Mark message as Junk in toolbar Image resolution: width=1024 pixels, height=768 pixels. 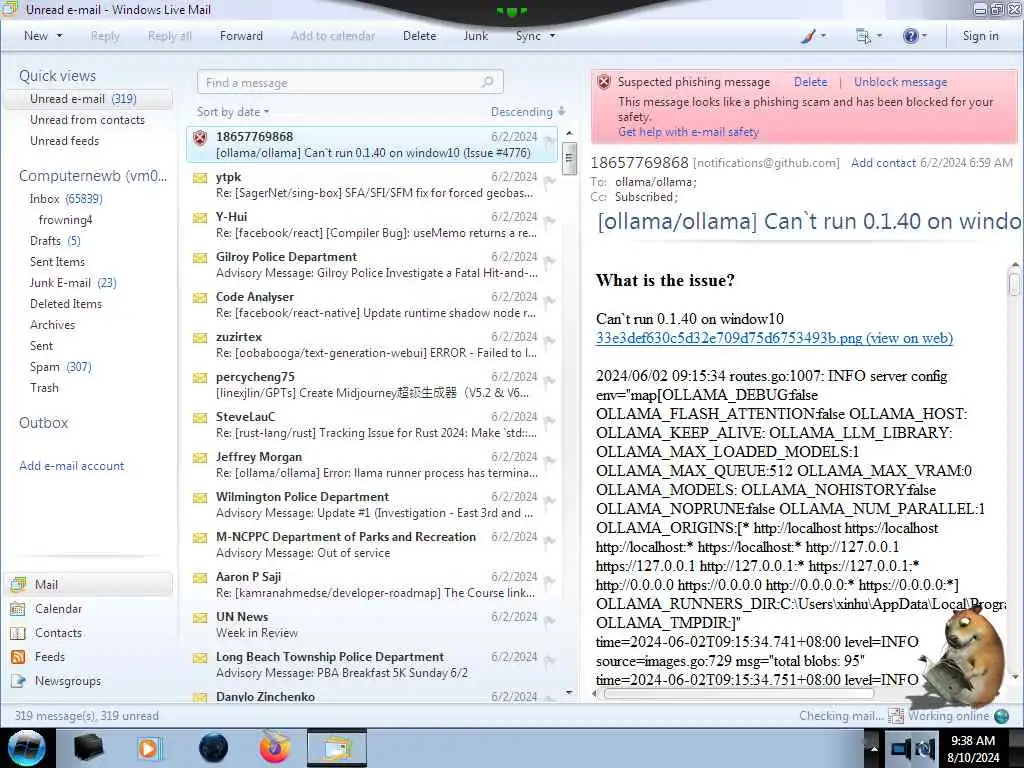click(475, 36)
